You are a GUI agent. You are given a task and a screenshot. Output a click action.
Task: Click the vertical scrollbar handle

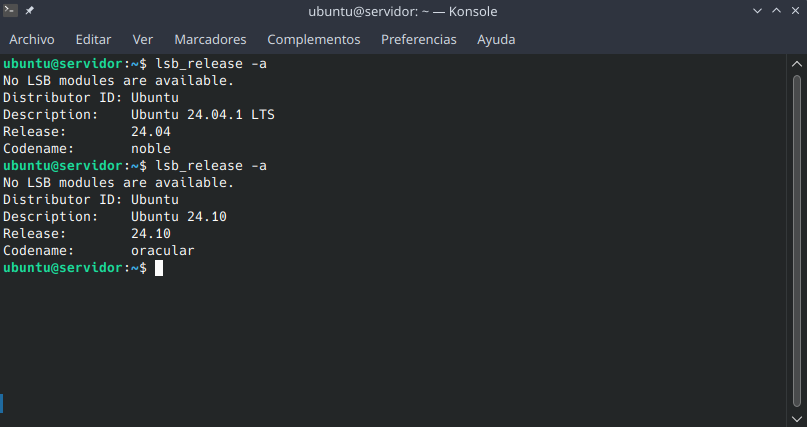pos(797,242)
